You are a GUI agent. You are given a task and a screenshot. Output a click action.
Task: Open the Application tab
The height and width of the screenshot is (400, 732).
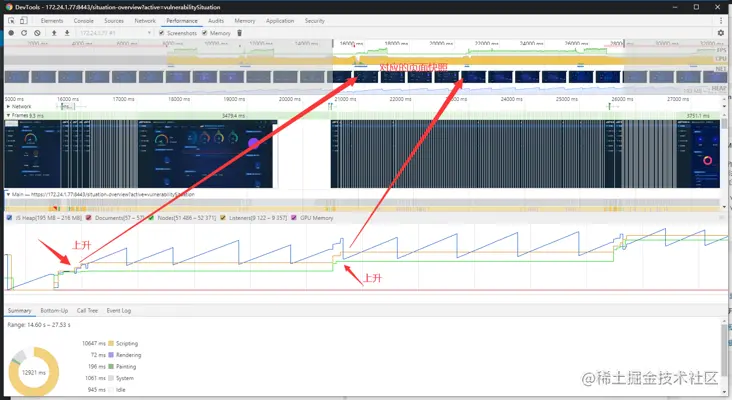click(x=280, y=21)
